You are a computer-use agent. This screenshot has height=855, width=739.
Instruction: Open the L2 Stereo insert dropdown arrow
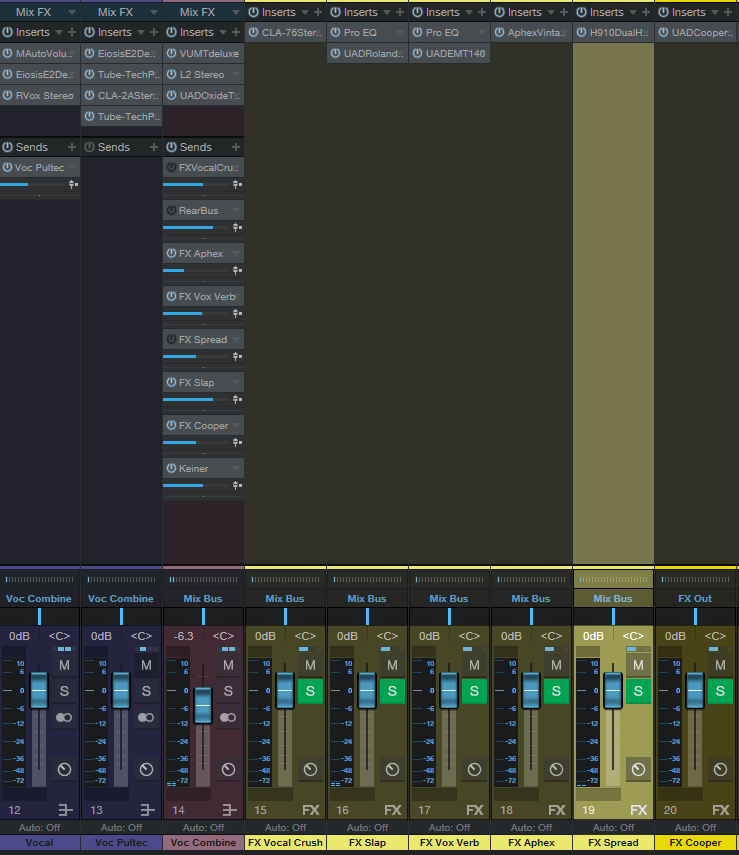[x=236, y=74]
